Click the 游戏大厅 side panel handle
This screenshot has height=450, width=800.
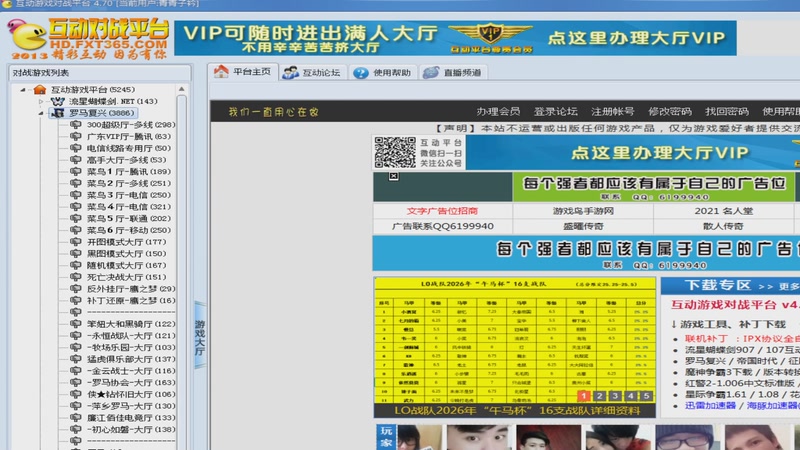pos(200,335)
